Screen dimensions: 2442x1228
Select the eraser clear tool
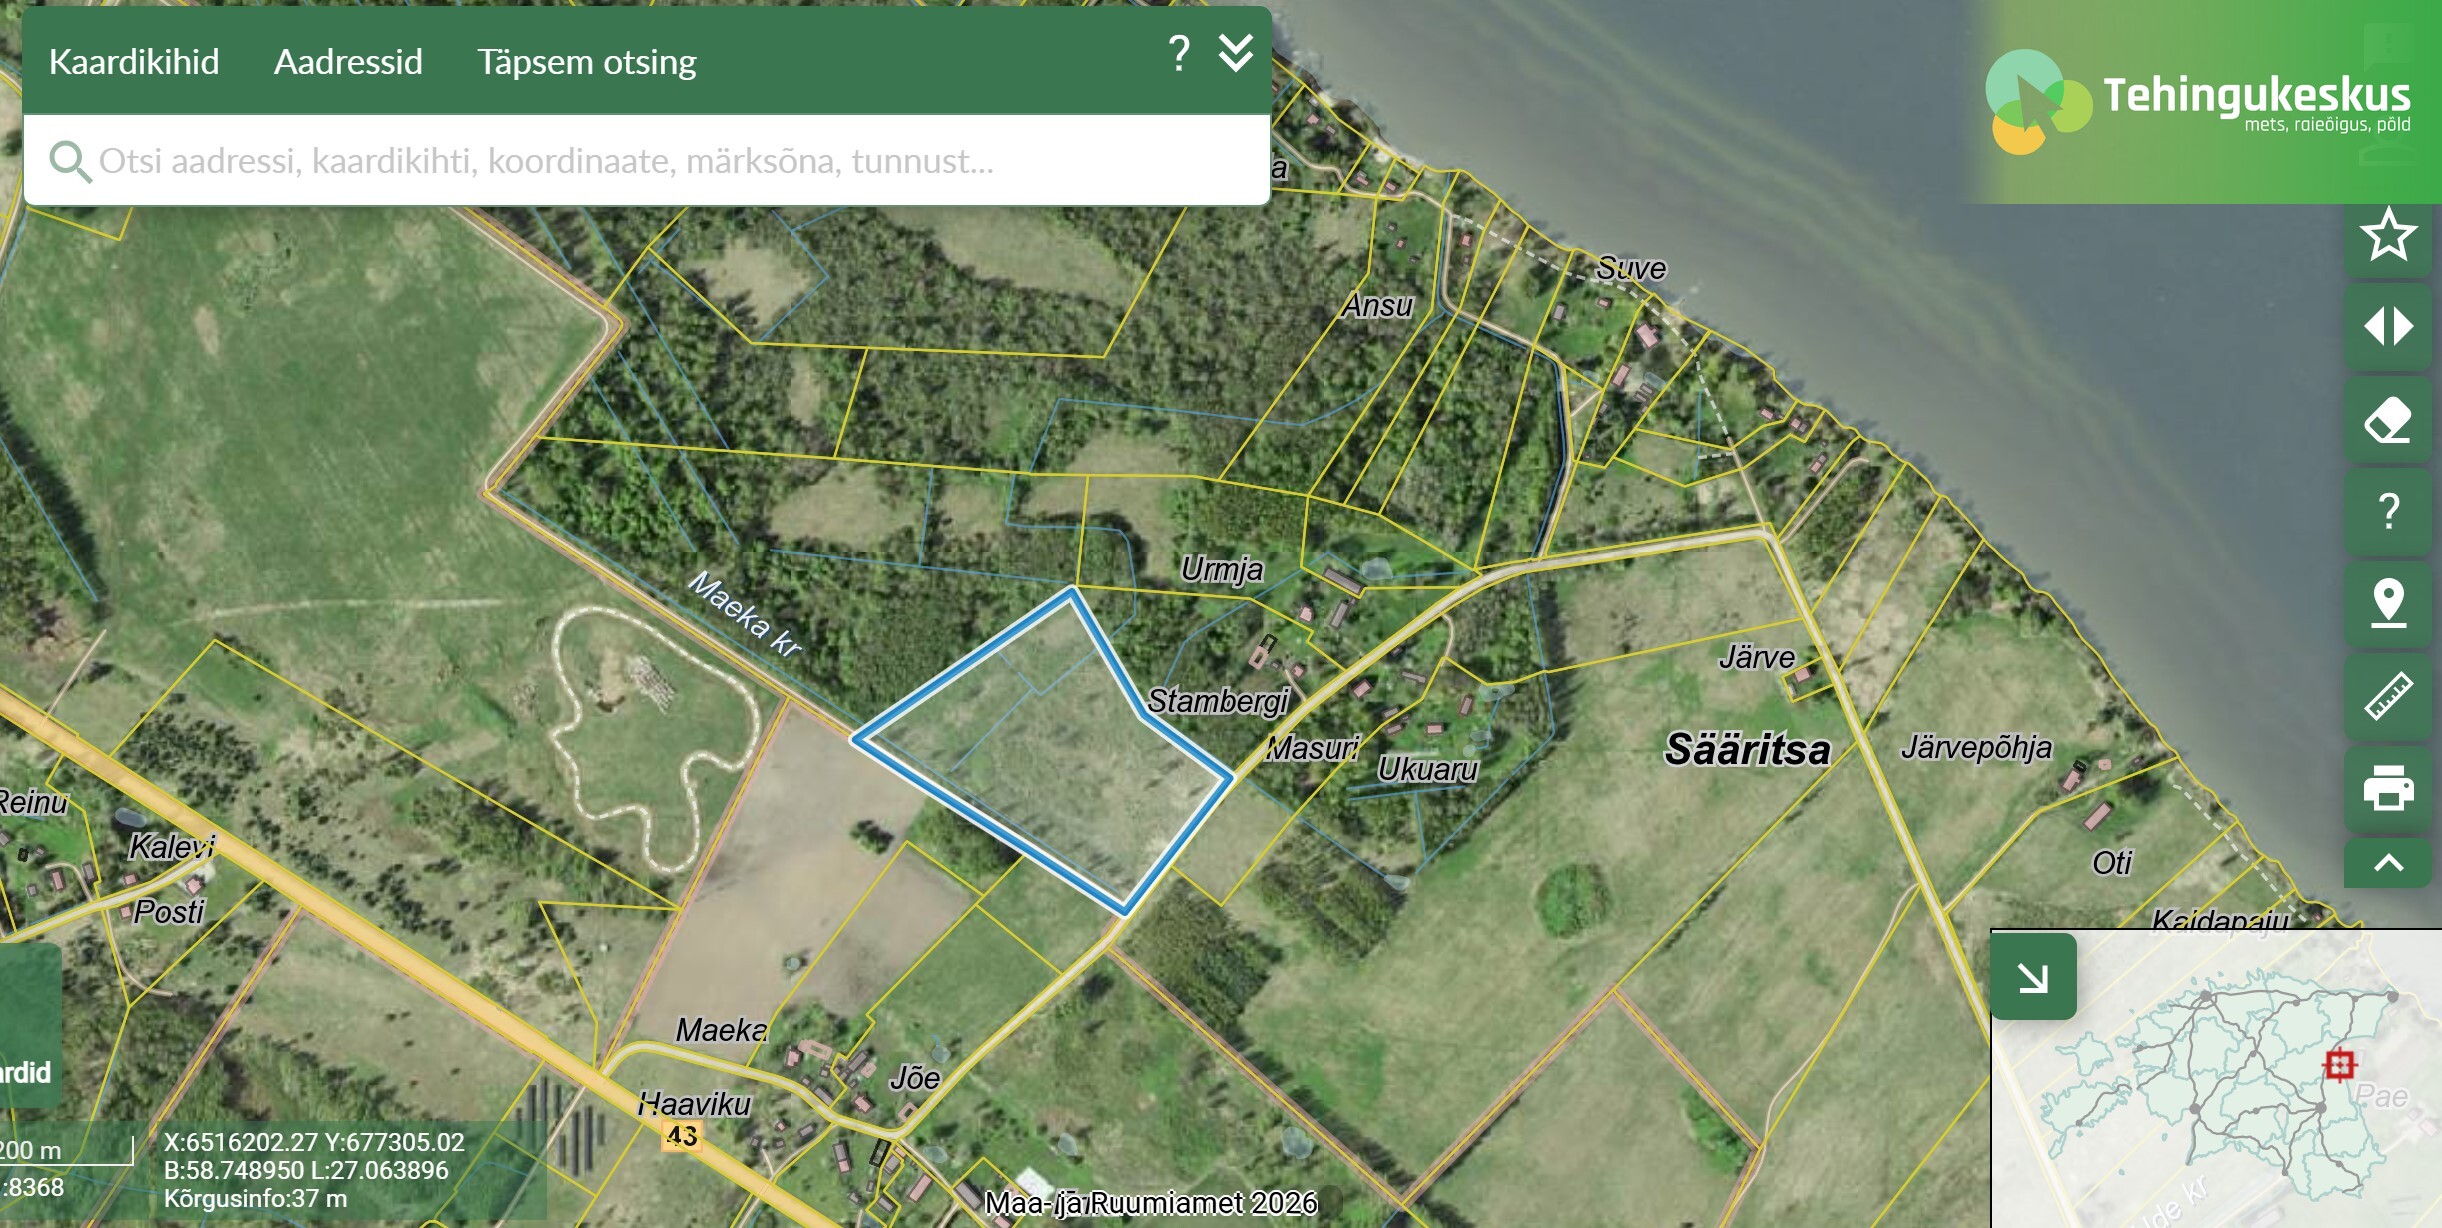(x=2388, y=420)
